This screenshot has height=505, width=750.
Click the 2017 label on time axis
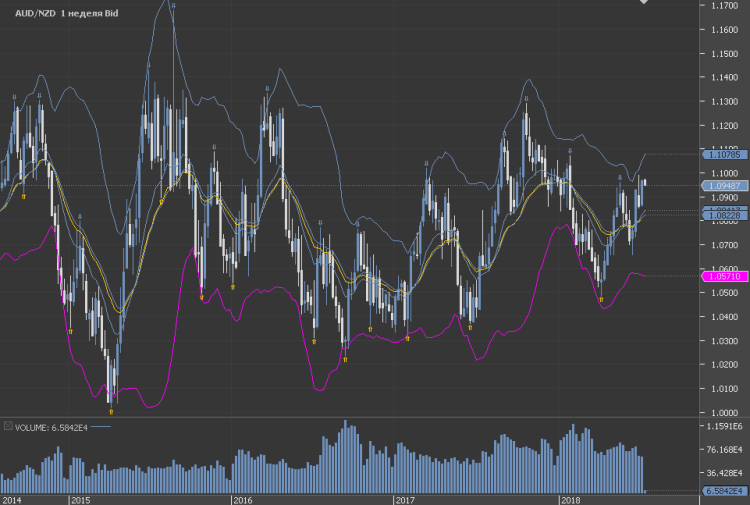pyautogui.click(x=405, y=501)
